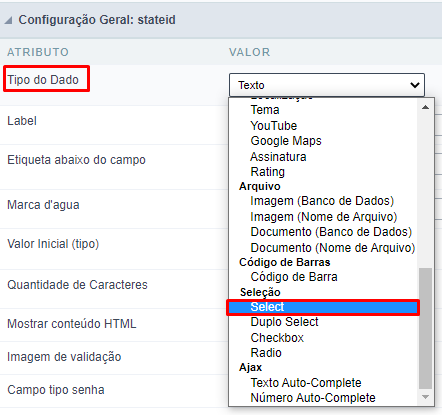Choose Google Maps from the list
The image size is (442, 415).
coord(286,141)
